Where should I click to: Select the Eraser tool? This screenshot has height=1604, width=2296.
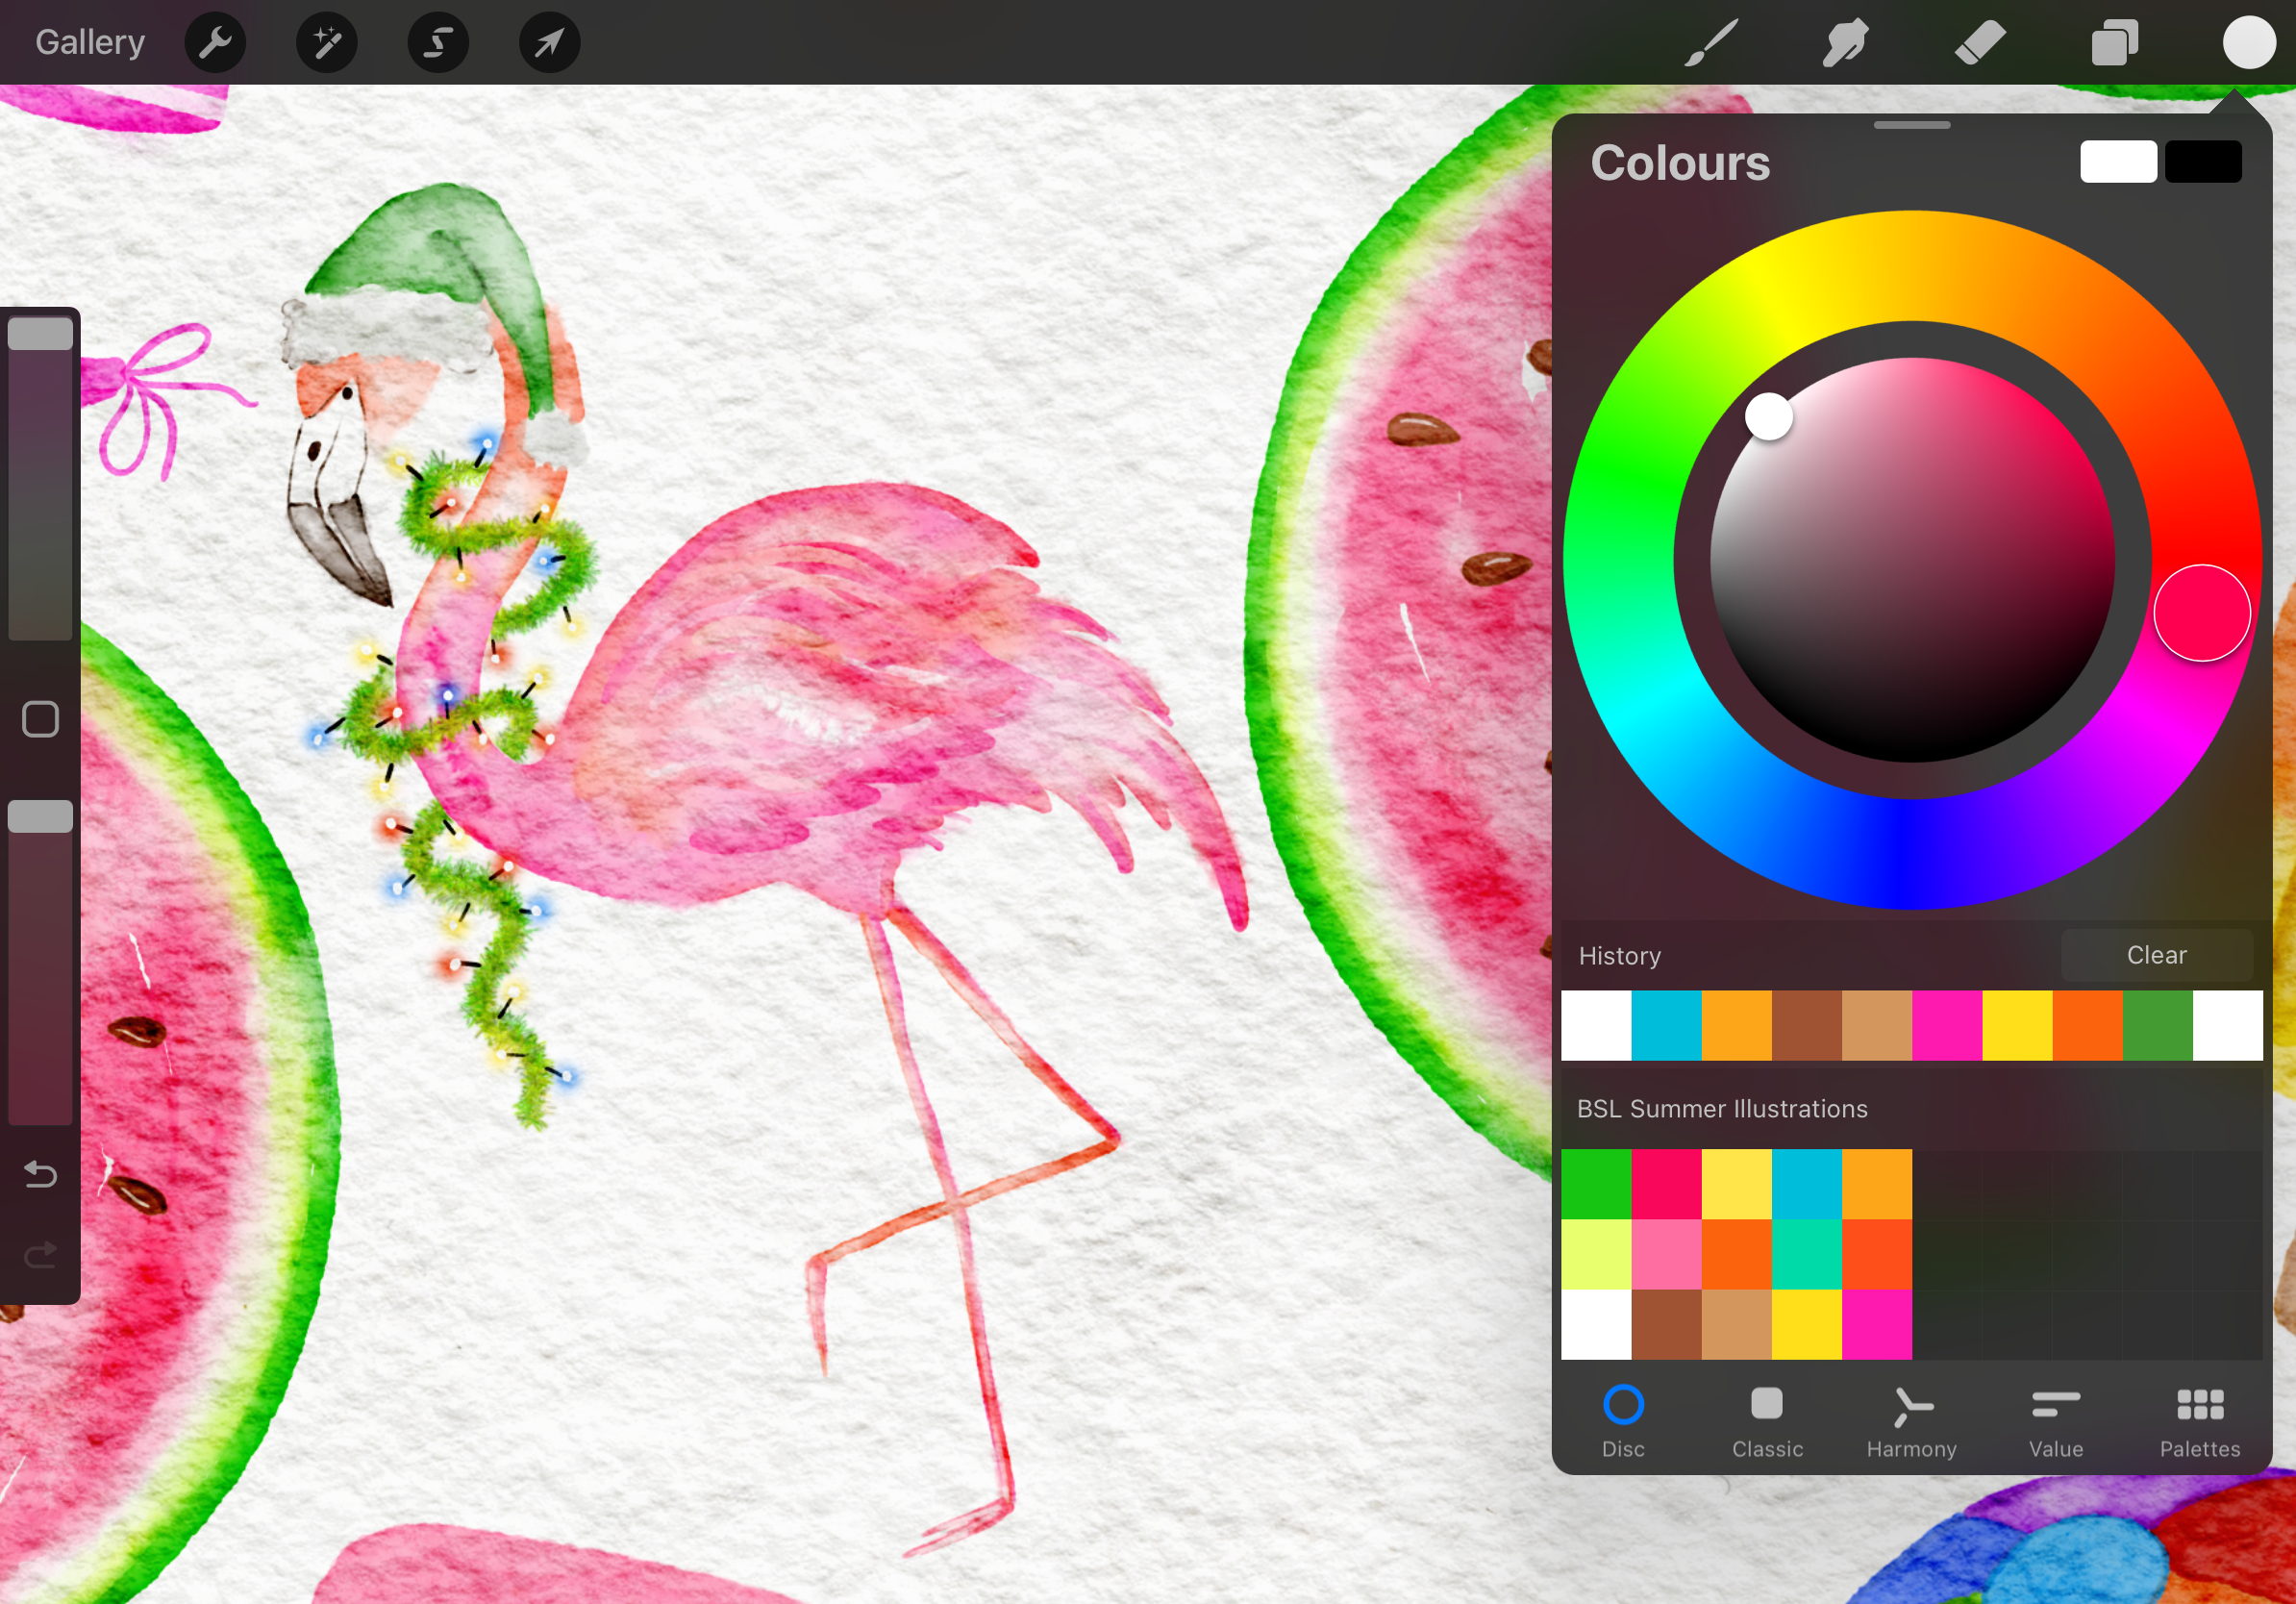[1980, 43]
